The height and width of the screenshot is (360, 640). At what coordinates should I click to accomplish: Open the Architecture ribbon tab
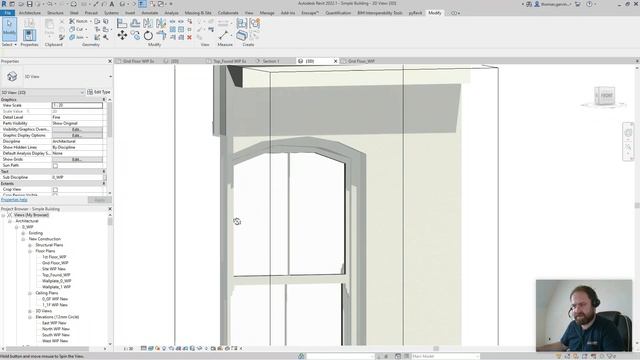click(30, 13)
